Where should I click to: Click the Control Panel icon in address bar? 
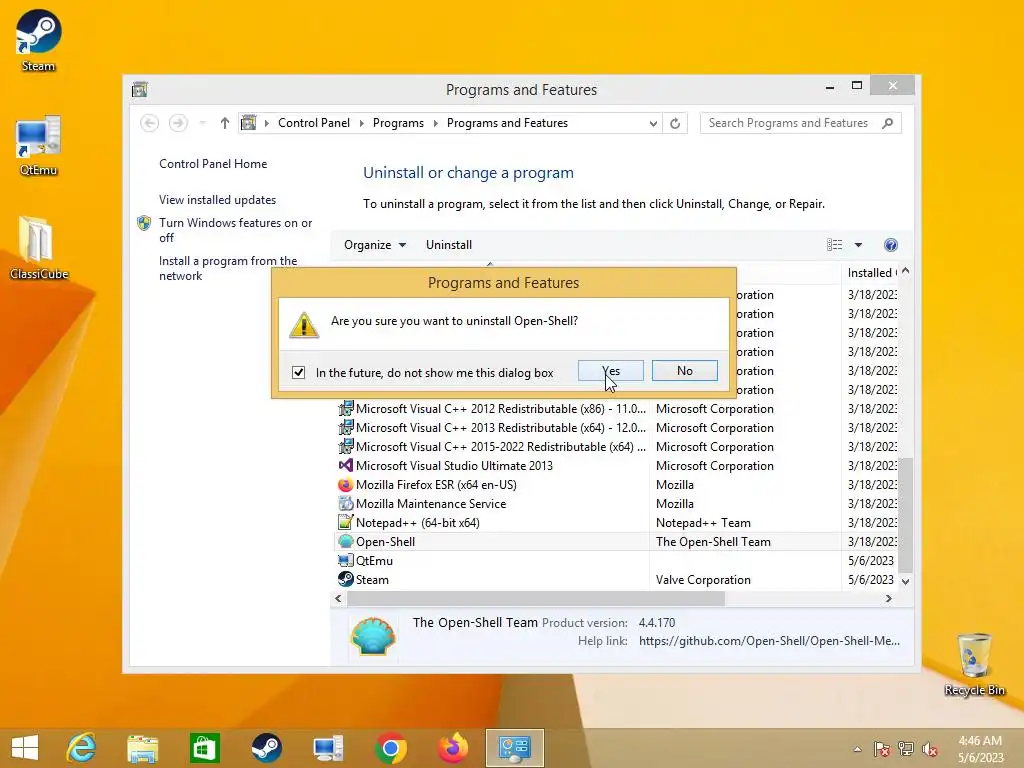point(249,123)
